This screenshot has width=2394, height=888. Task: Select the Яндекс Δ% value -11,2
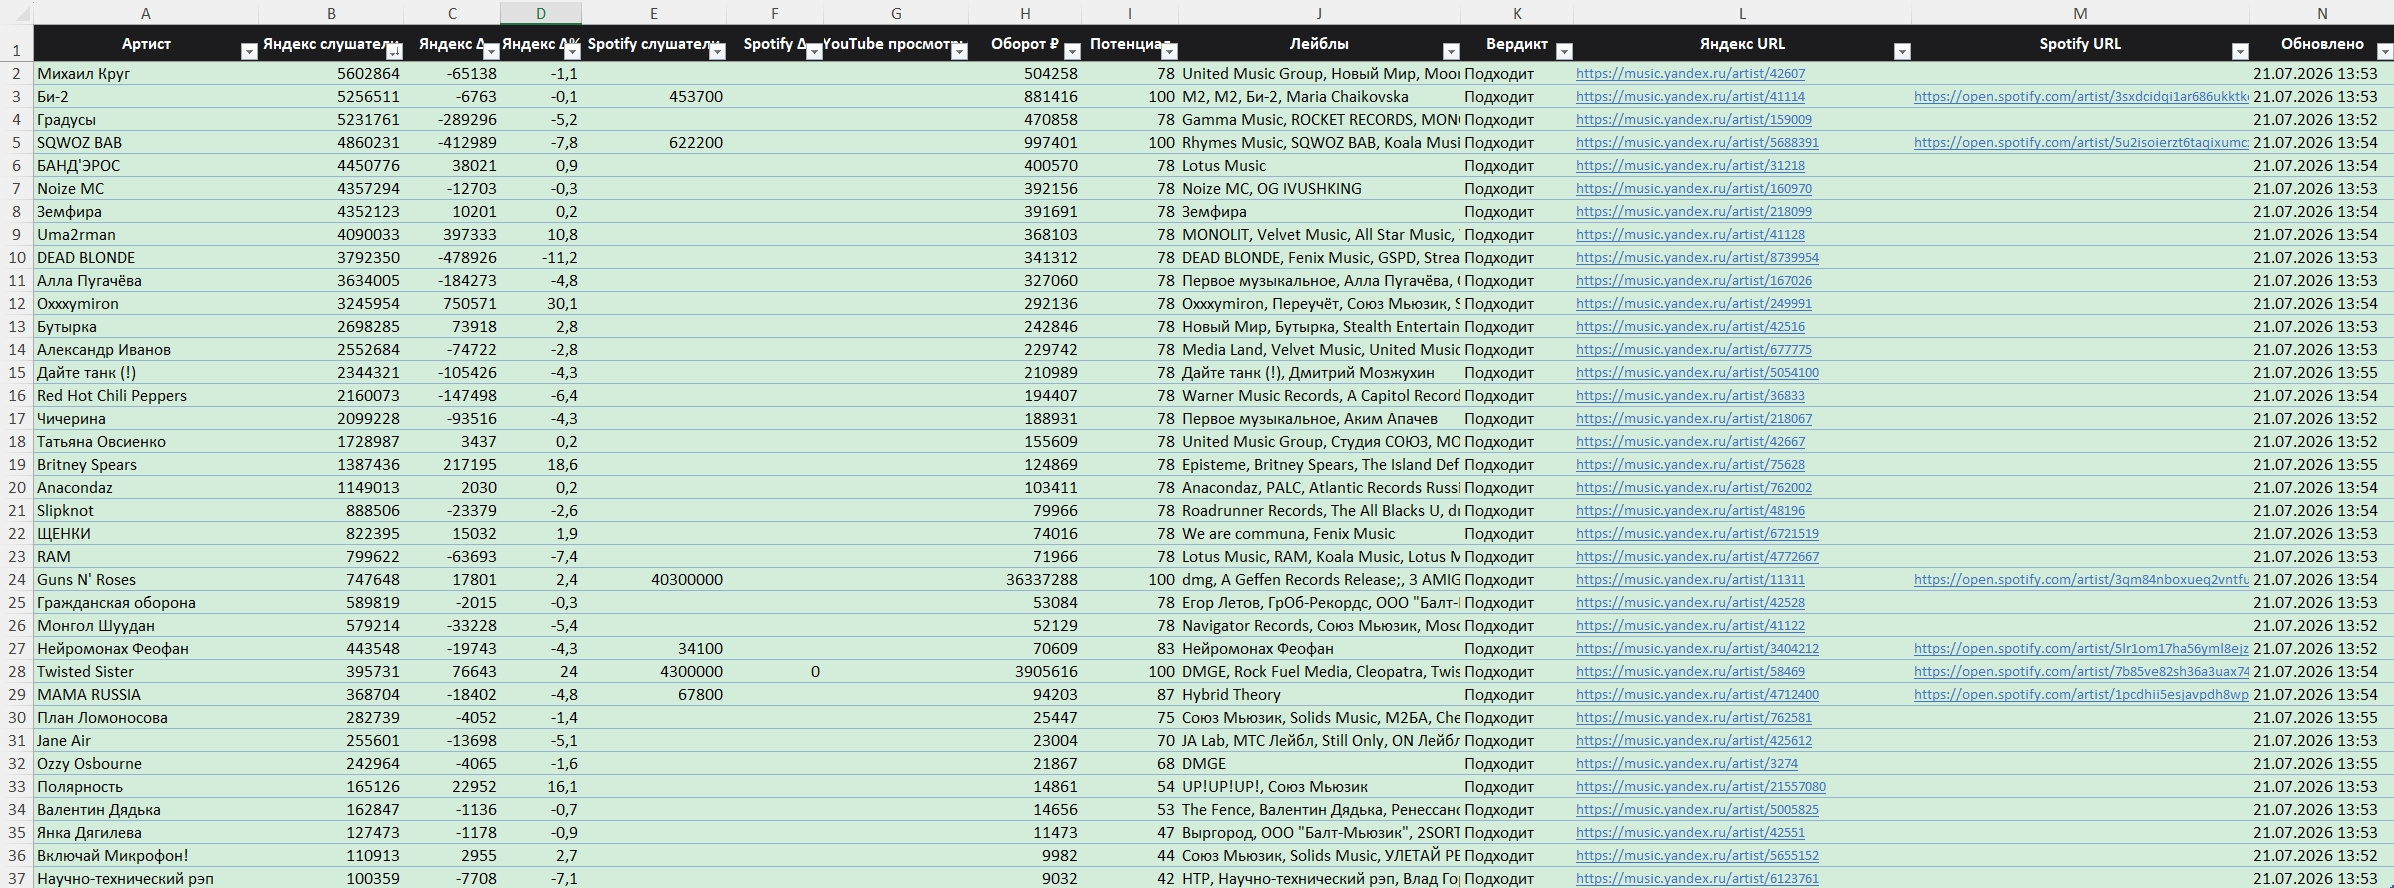tap(541, 257)
